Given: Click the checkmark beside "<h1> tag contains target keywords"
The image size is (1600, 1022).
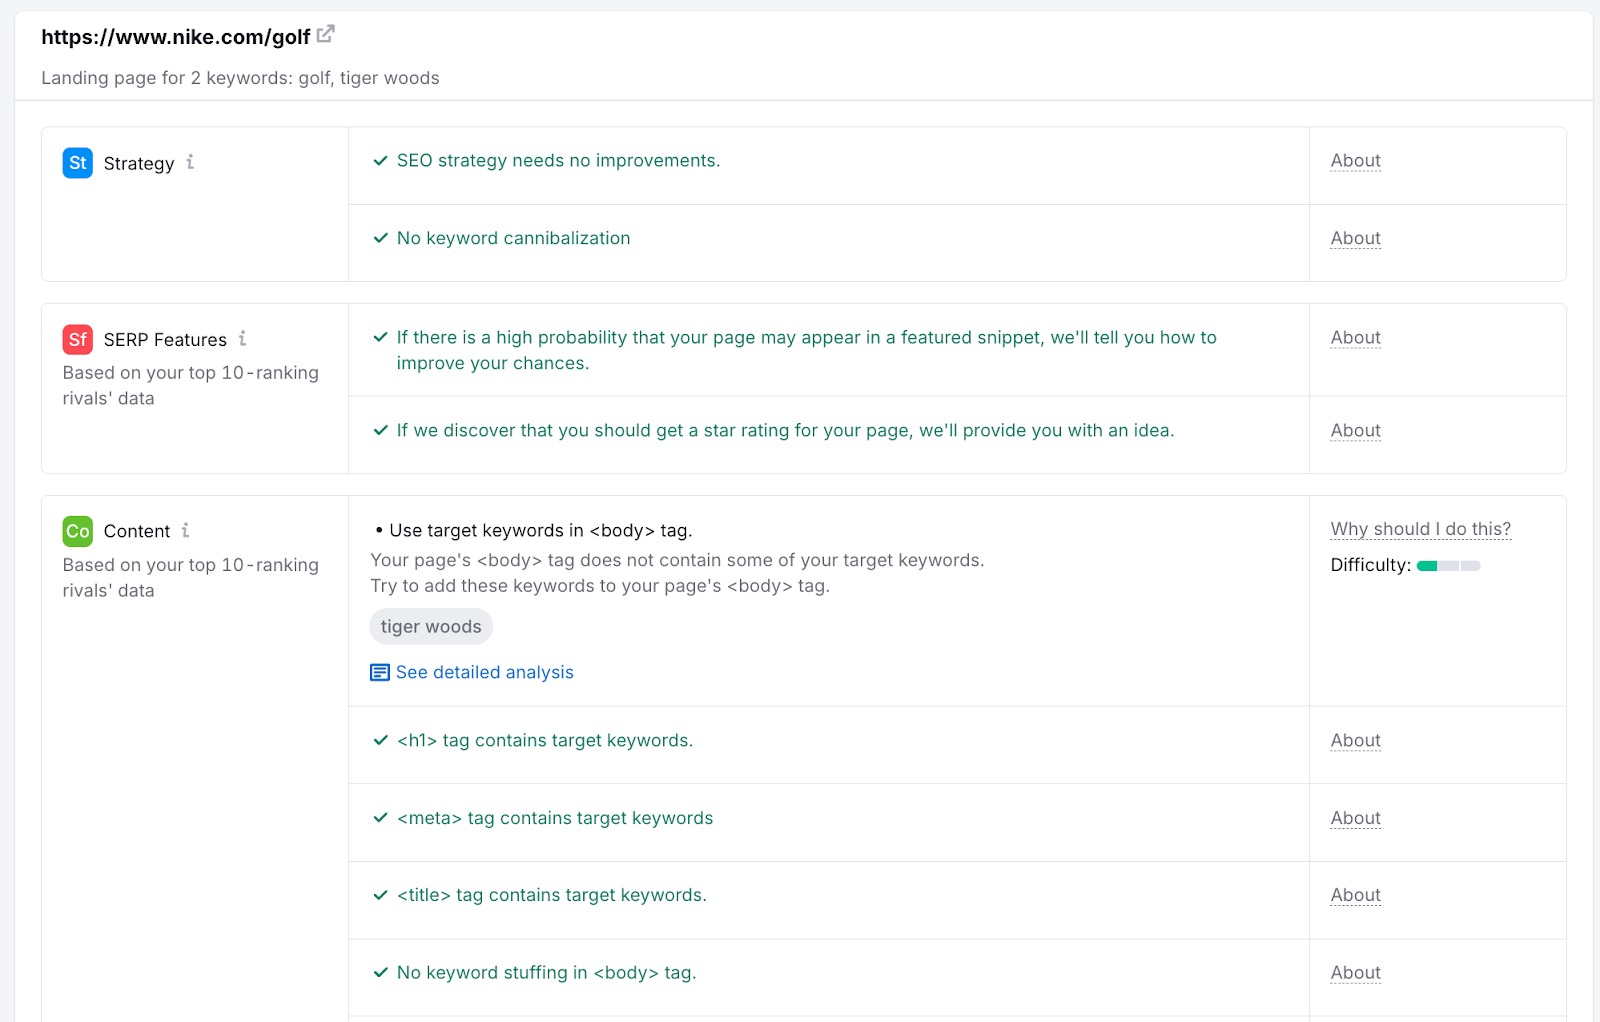Looking at the screenshot, I should point(380,741).
